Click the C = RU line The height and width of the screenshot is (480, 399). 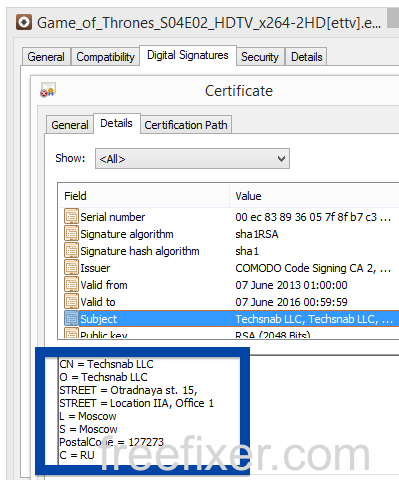pos(77,455)
